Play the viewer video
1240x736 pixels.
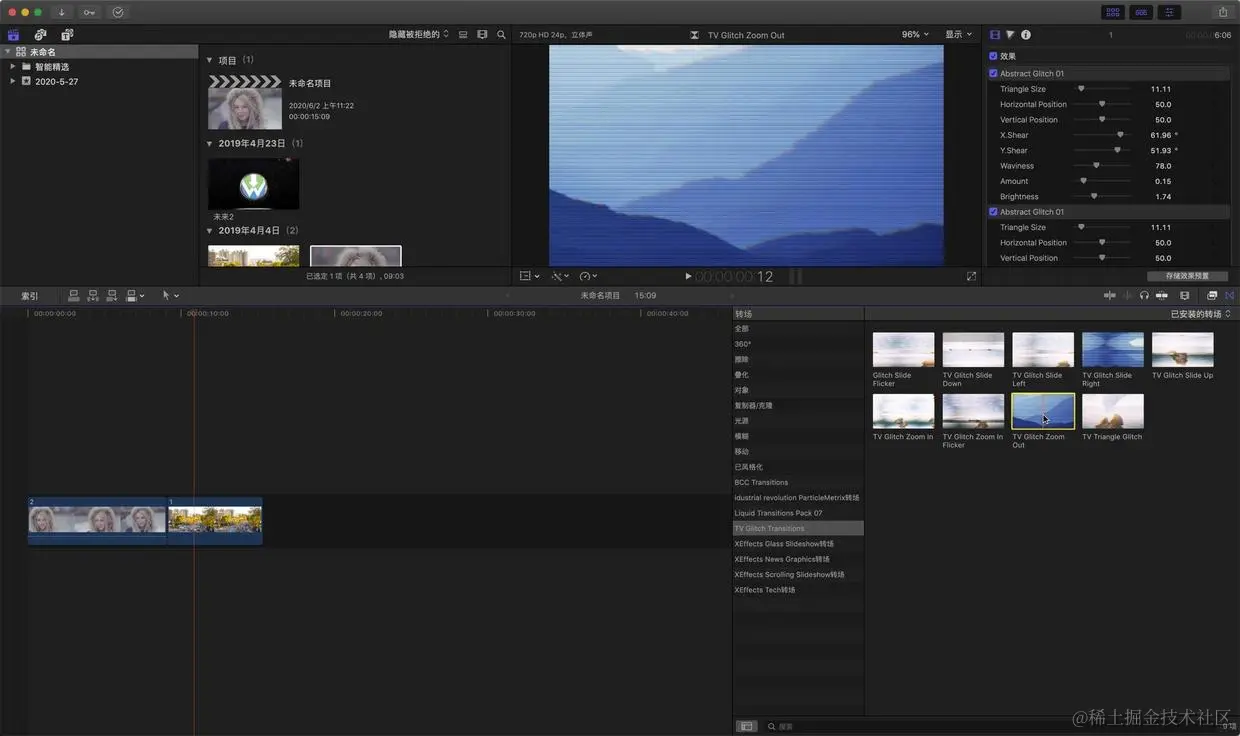coord(688,276)
